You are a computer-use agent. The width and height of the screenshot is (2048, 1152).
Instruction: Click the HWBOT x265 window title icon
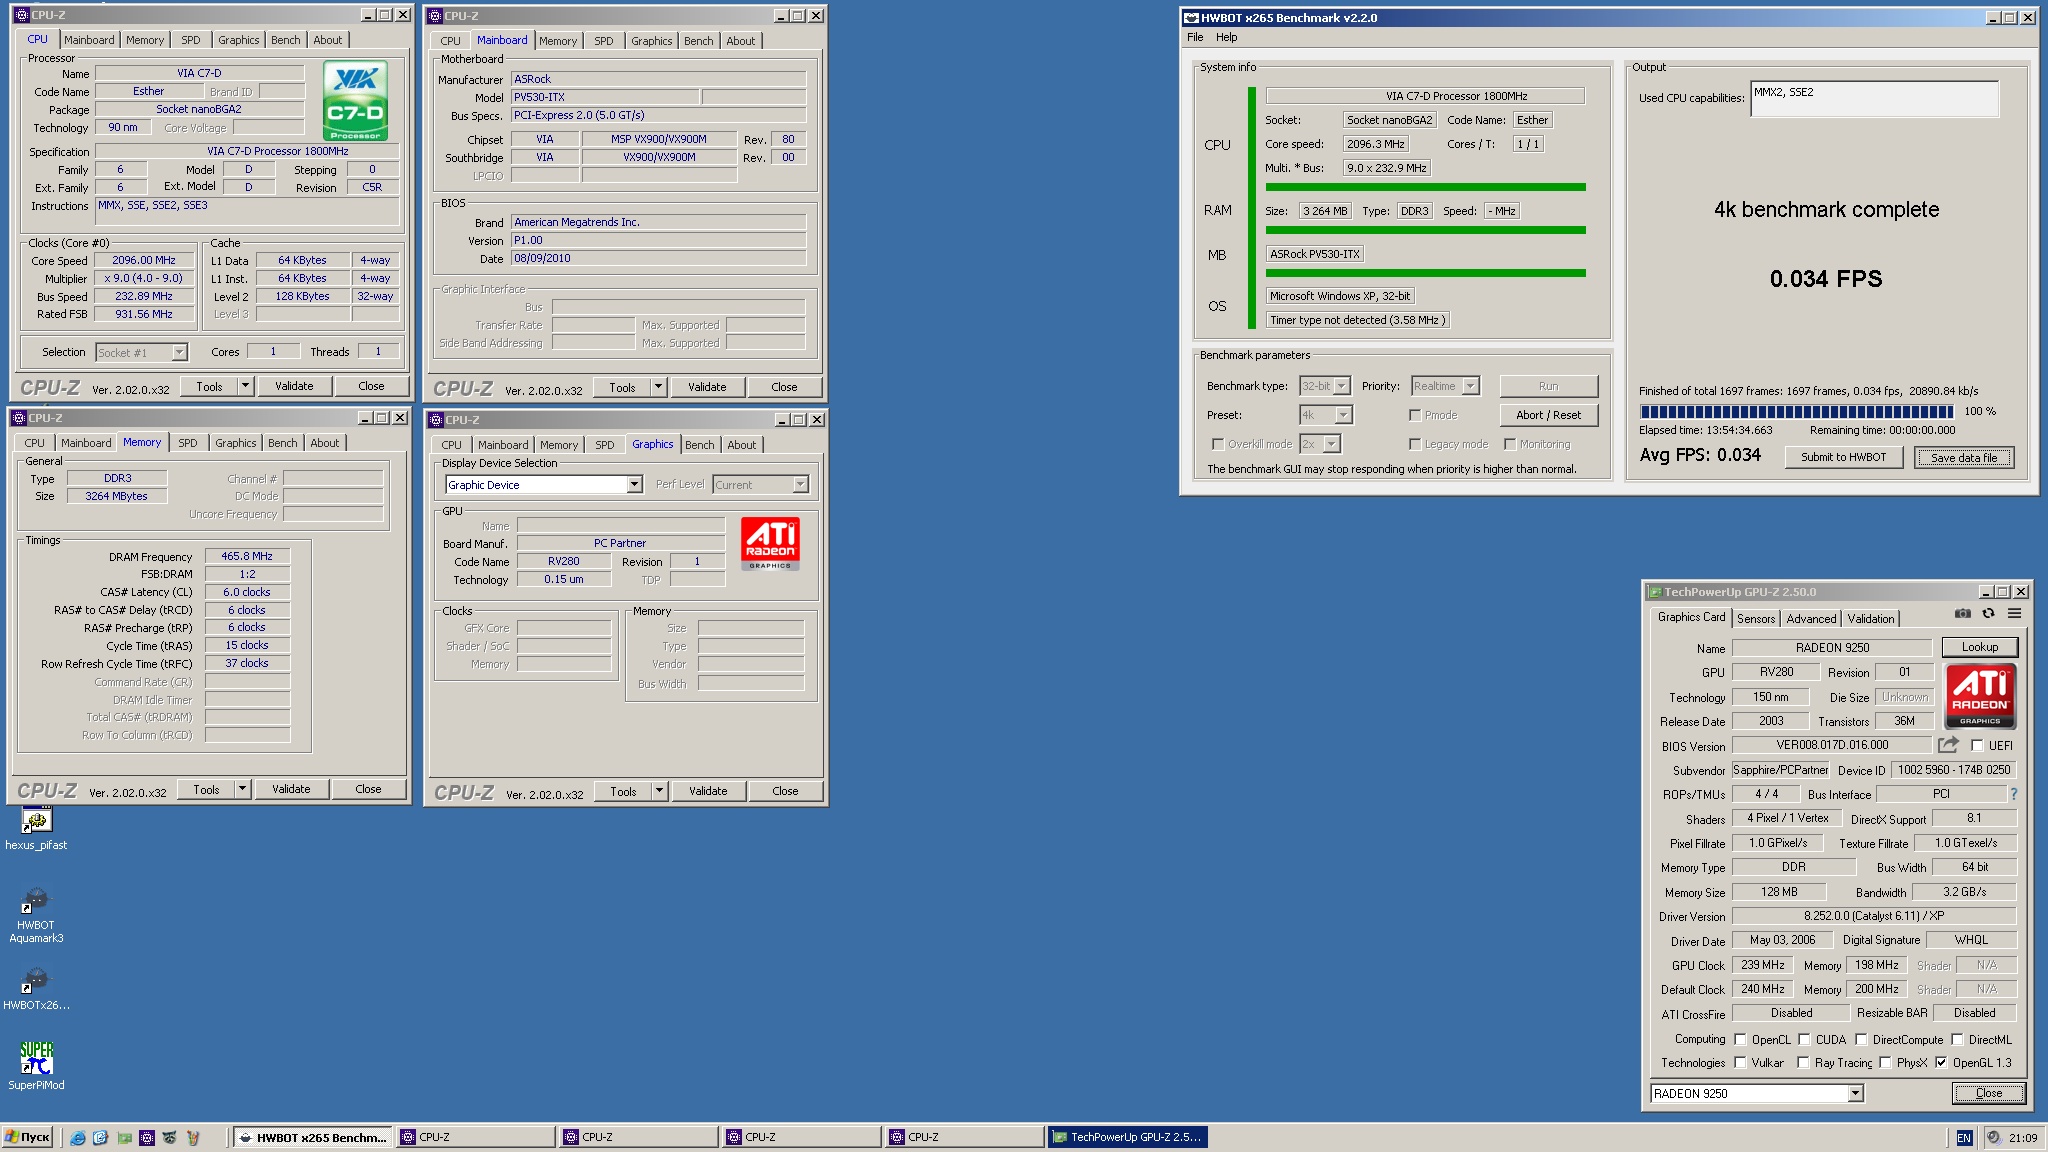[1191, 17]
